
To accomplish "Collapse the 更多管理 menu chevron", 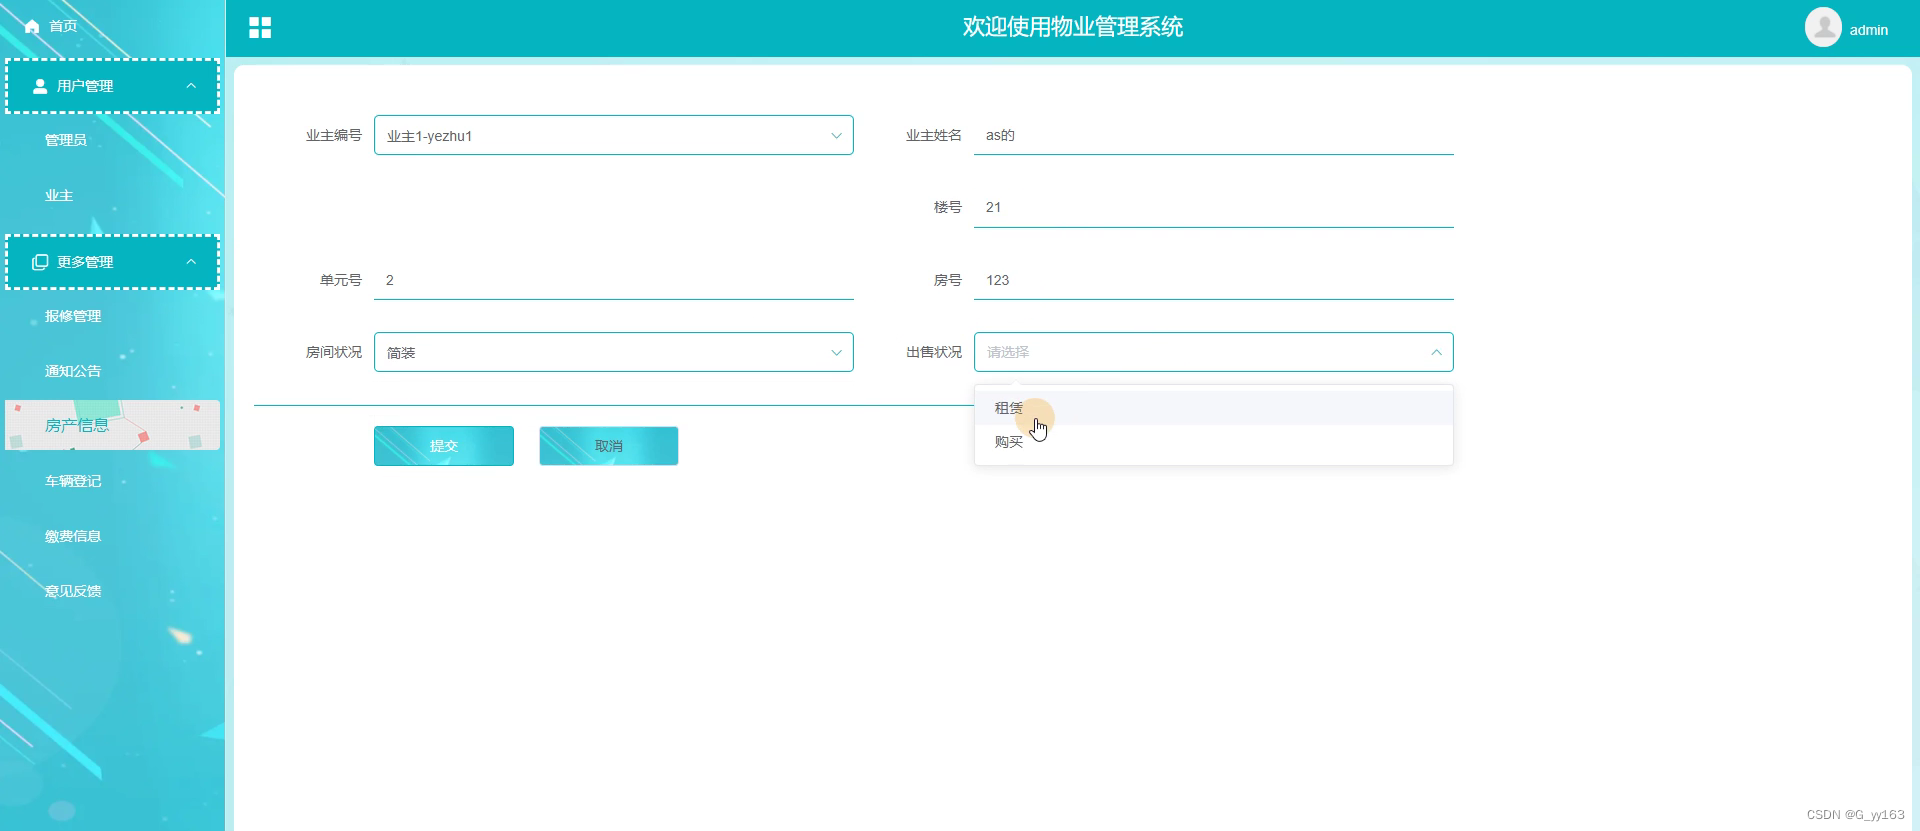I will (x=191, y=262).
